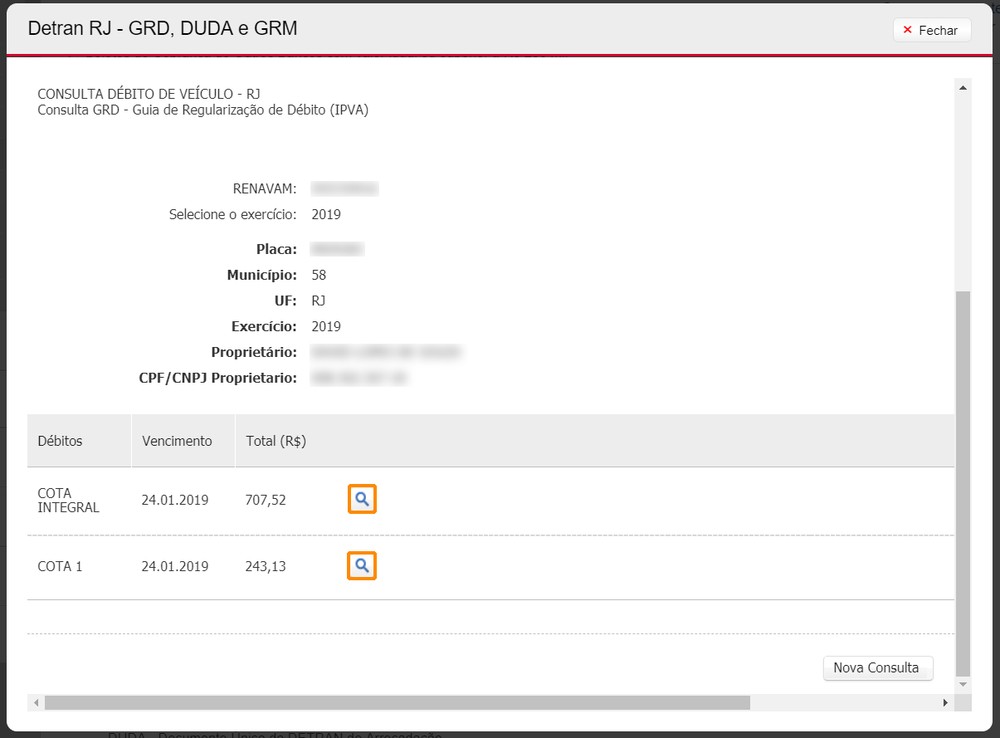1000x738 pixels.
Task: Click the Município value 58
Action: [319, 275]
